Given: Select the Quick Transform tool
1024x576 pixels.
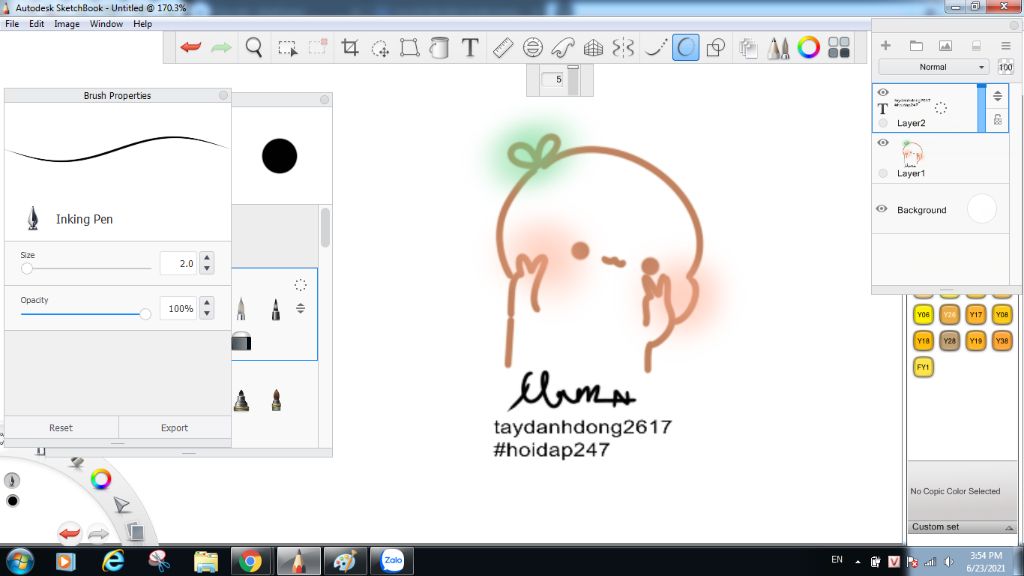Looking at the screenshot, I should click(x=380, y=48).
